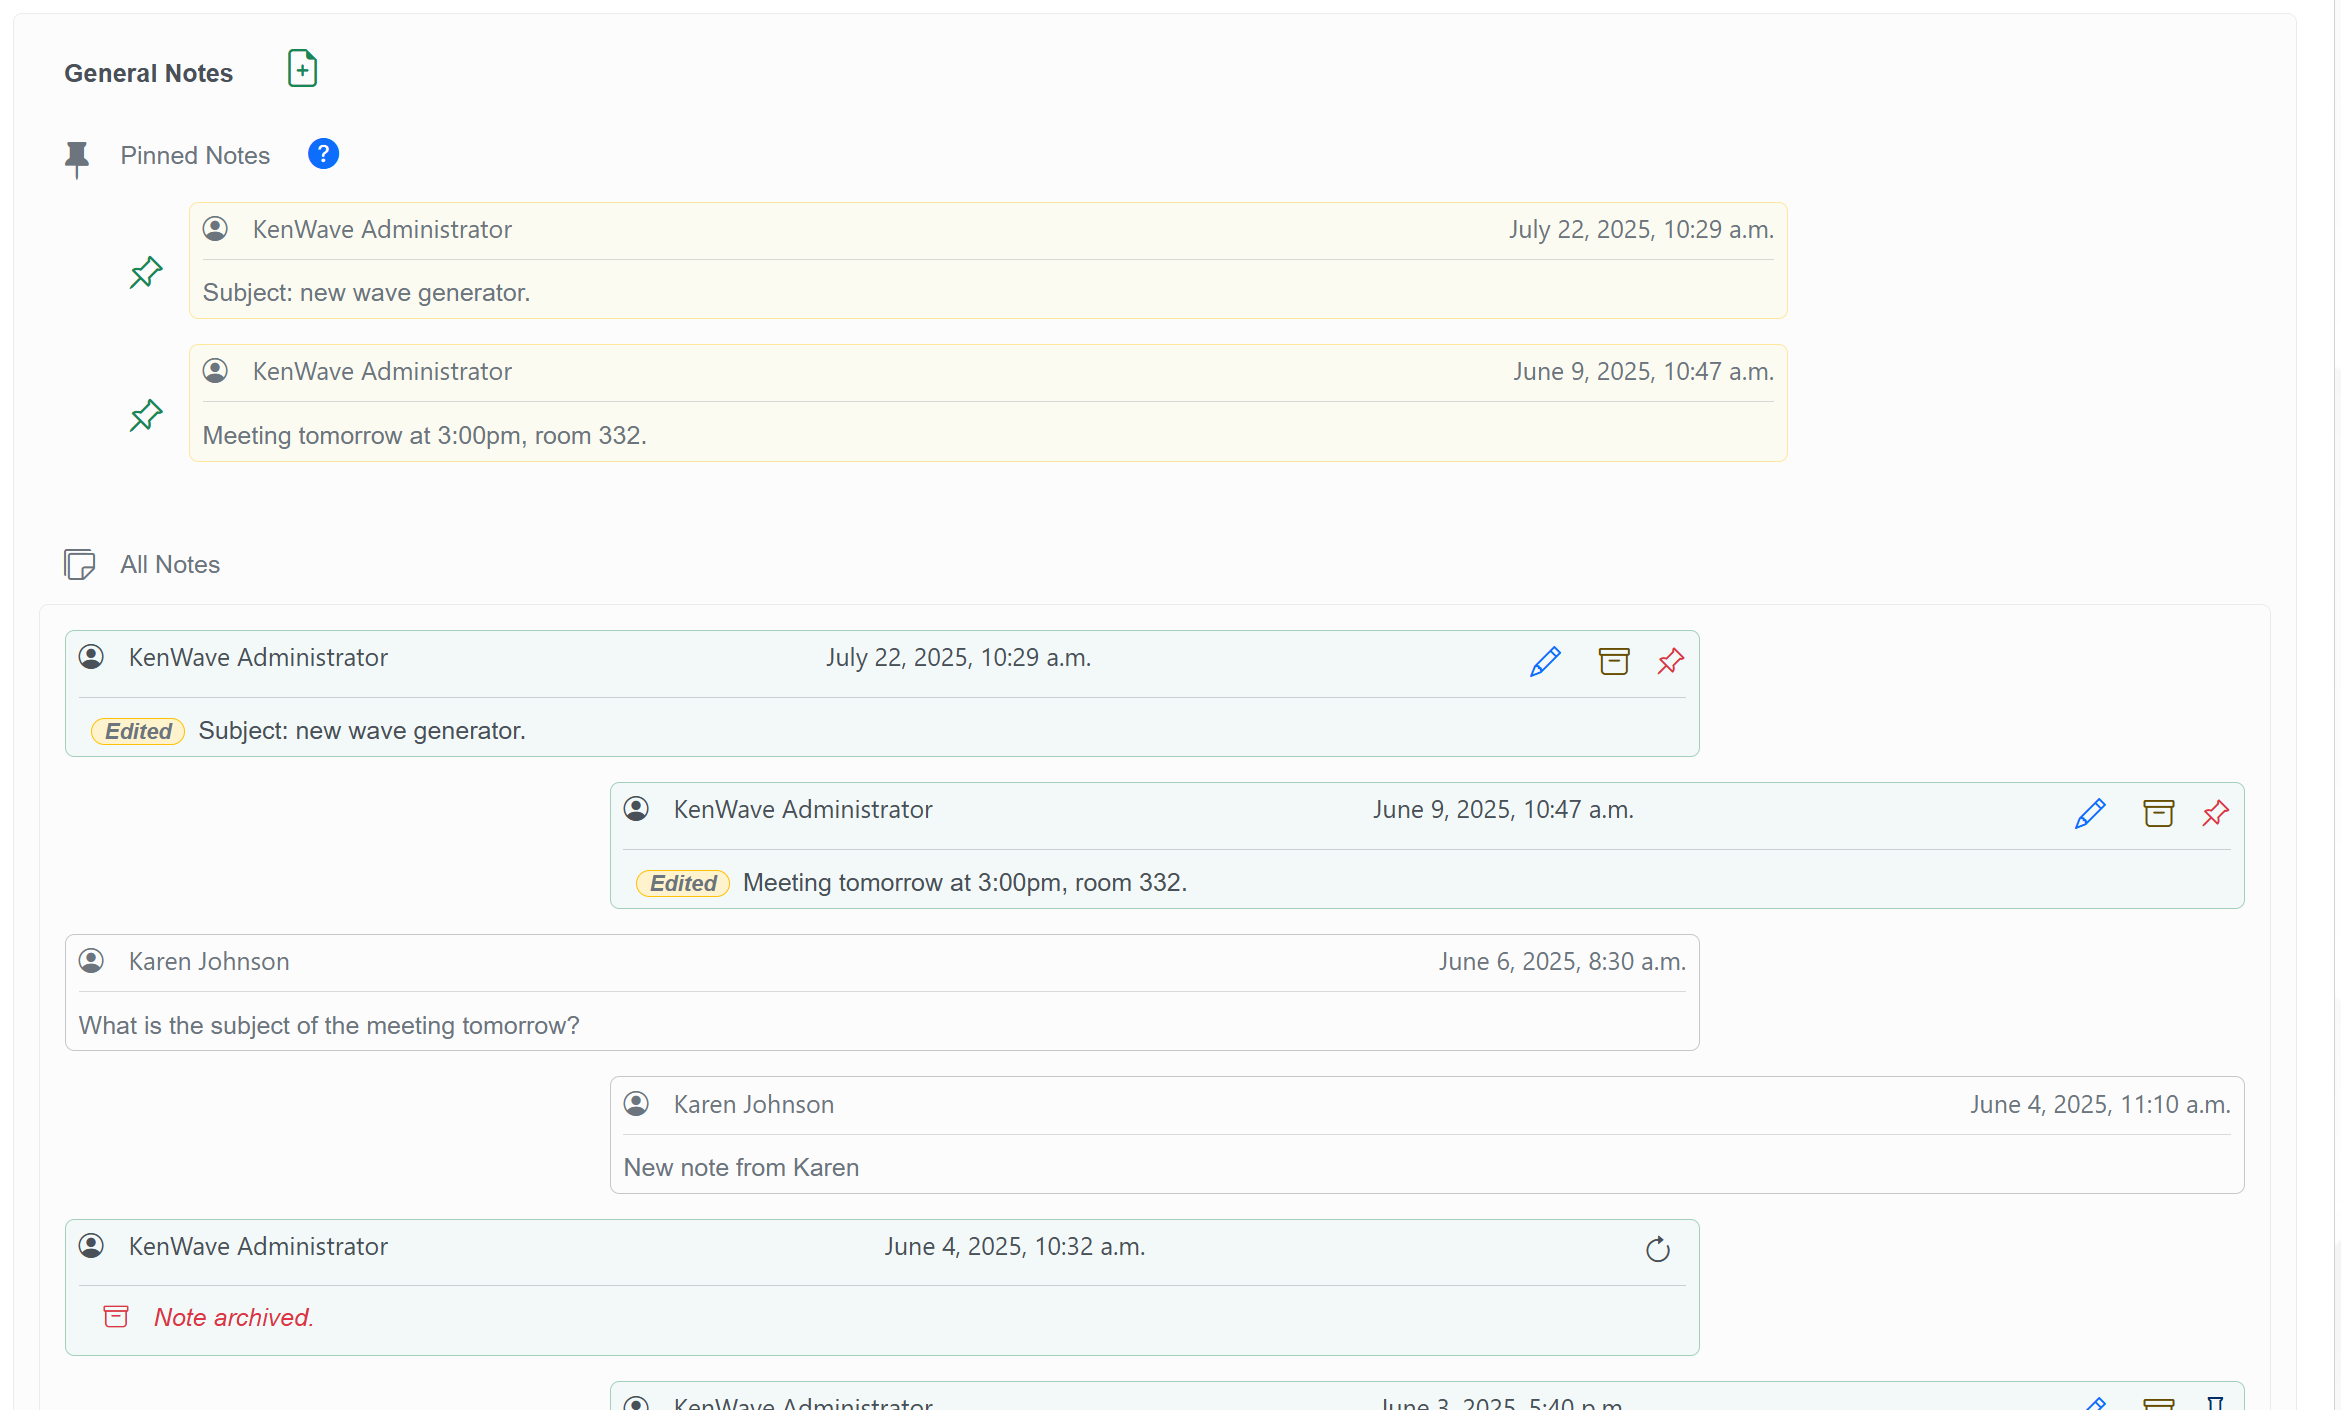Toggle red pin on June 9 note
The width and height of the screenshot is (2341, 1410).
pos(2215,813)
